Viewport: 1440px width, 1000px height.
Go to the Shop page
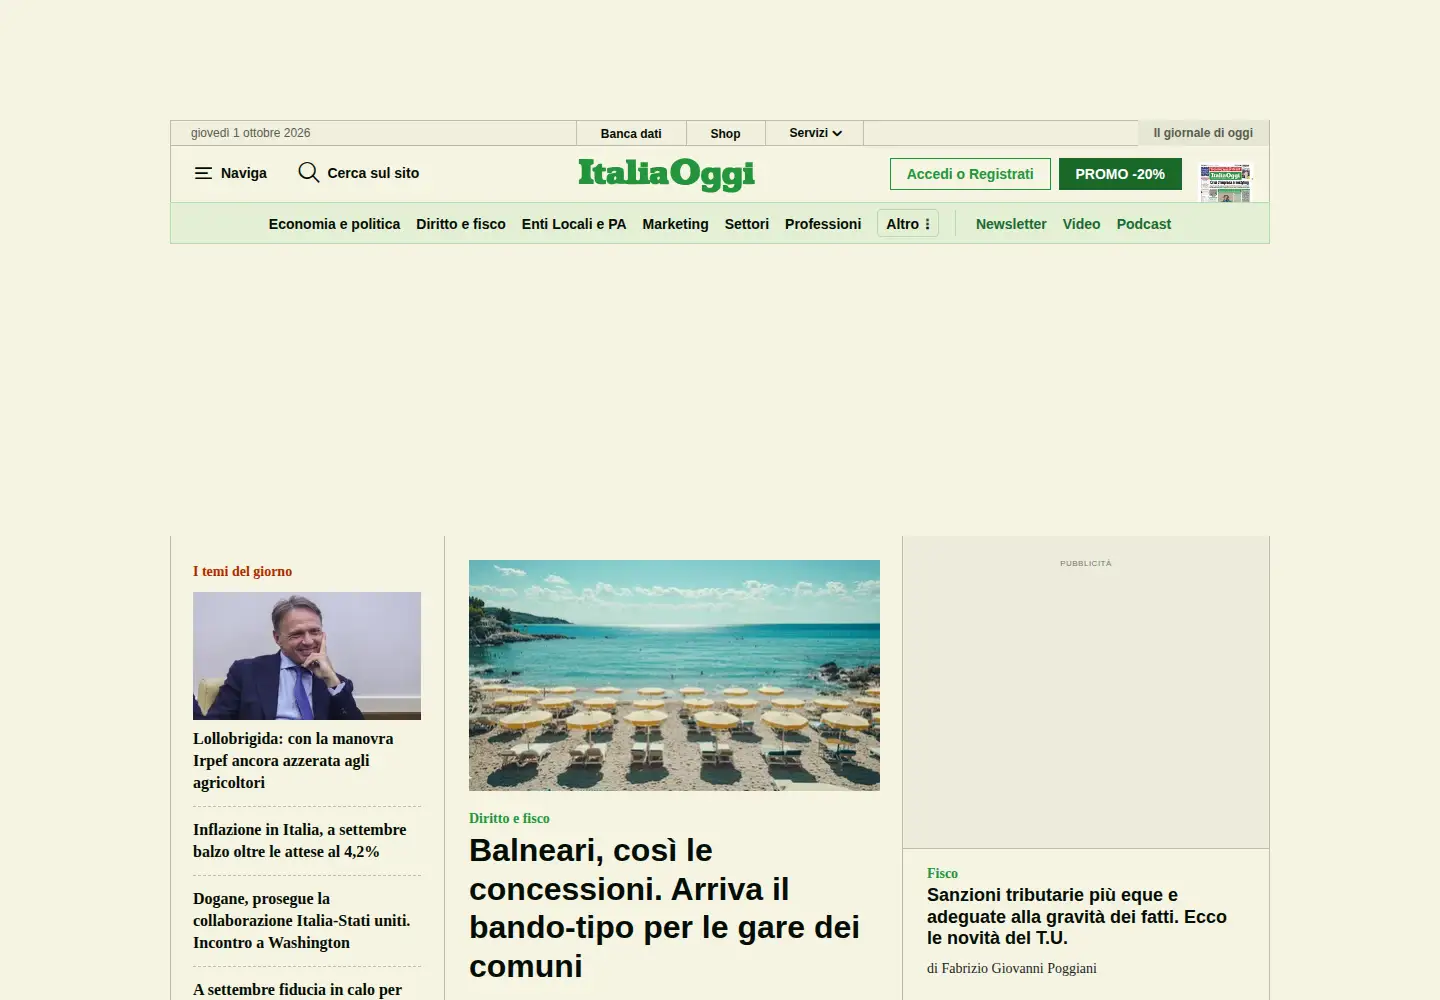tap(725, 134)
